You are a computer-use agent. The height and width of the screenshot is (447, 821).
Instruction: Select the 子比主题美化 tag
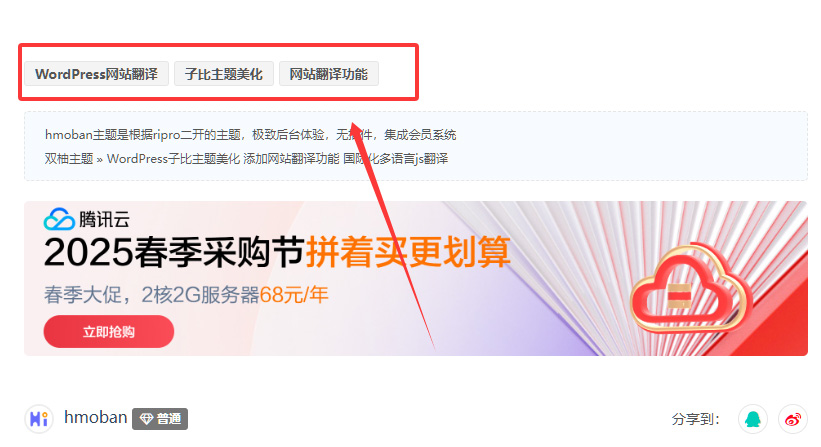224,74
